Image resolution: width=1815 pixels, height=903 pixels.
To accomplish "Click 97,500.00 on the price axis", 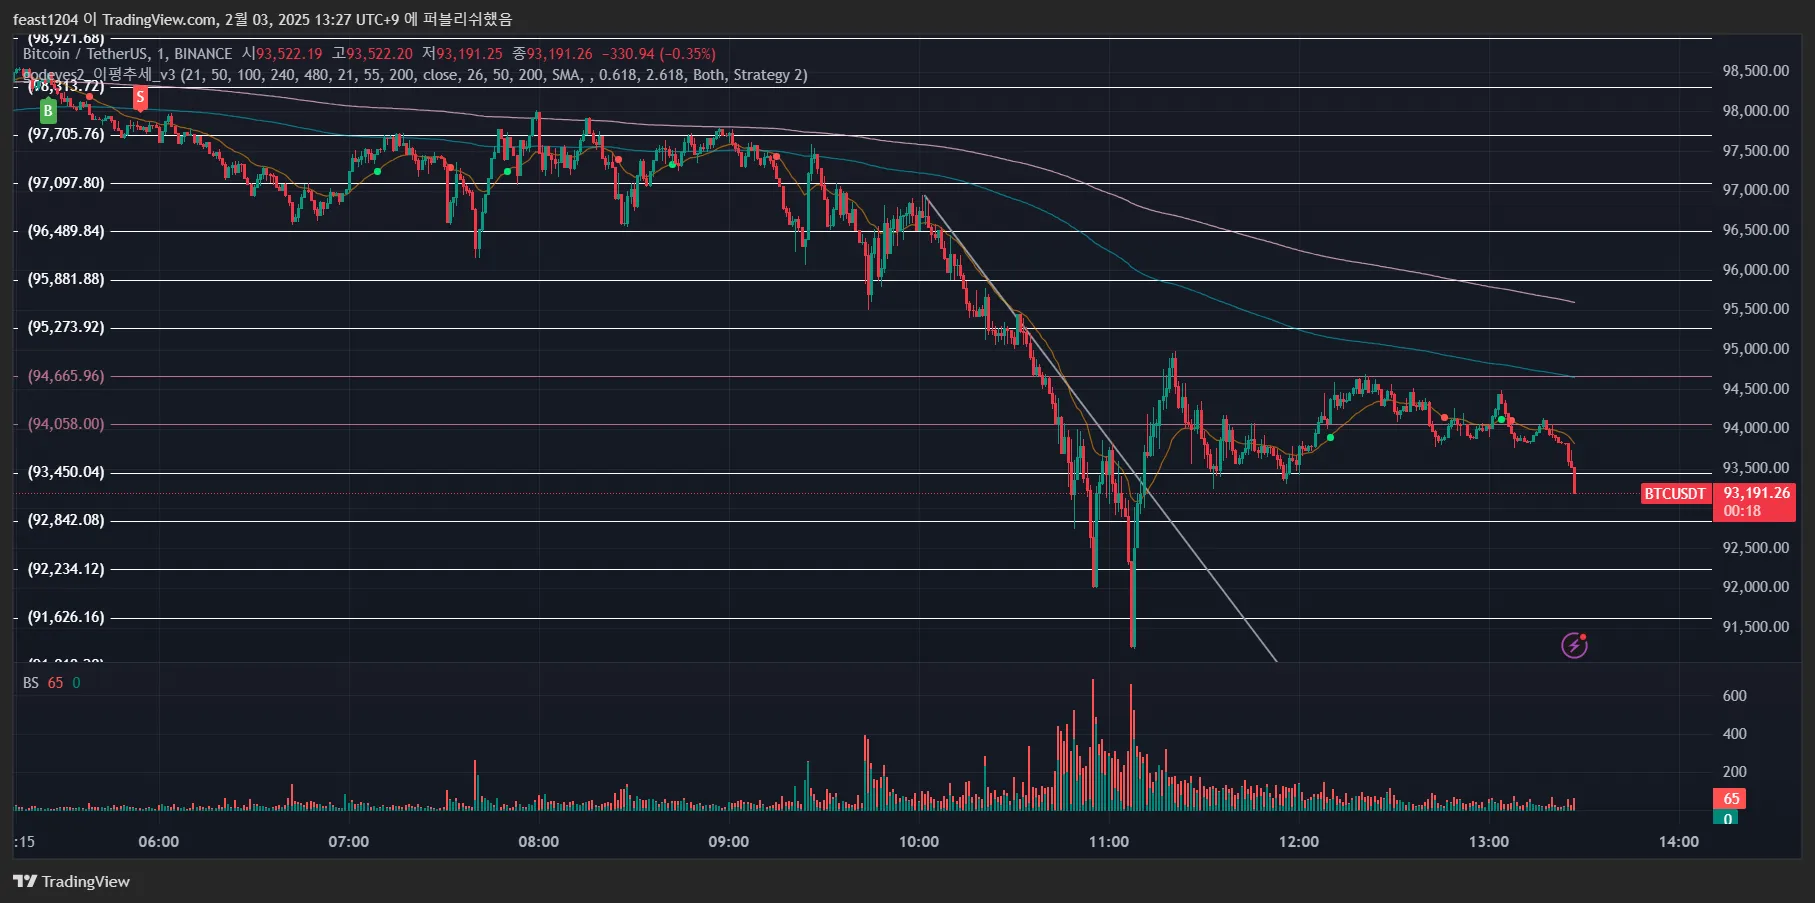I will click(1755, 151).
